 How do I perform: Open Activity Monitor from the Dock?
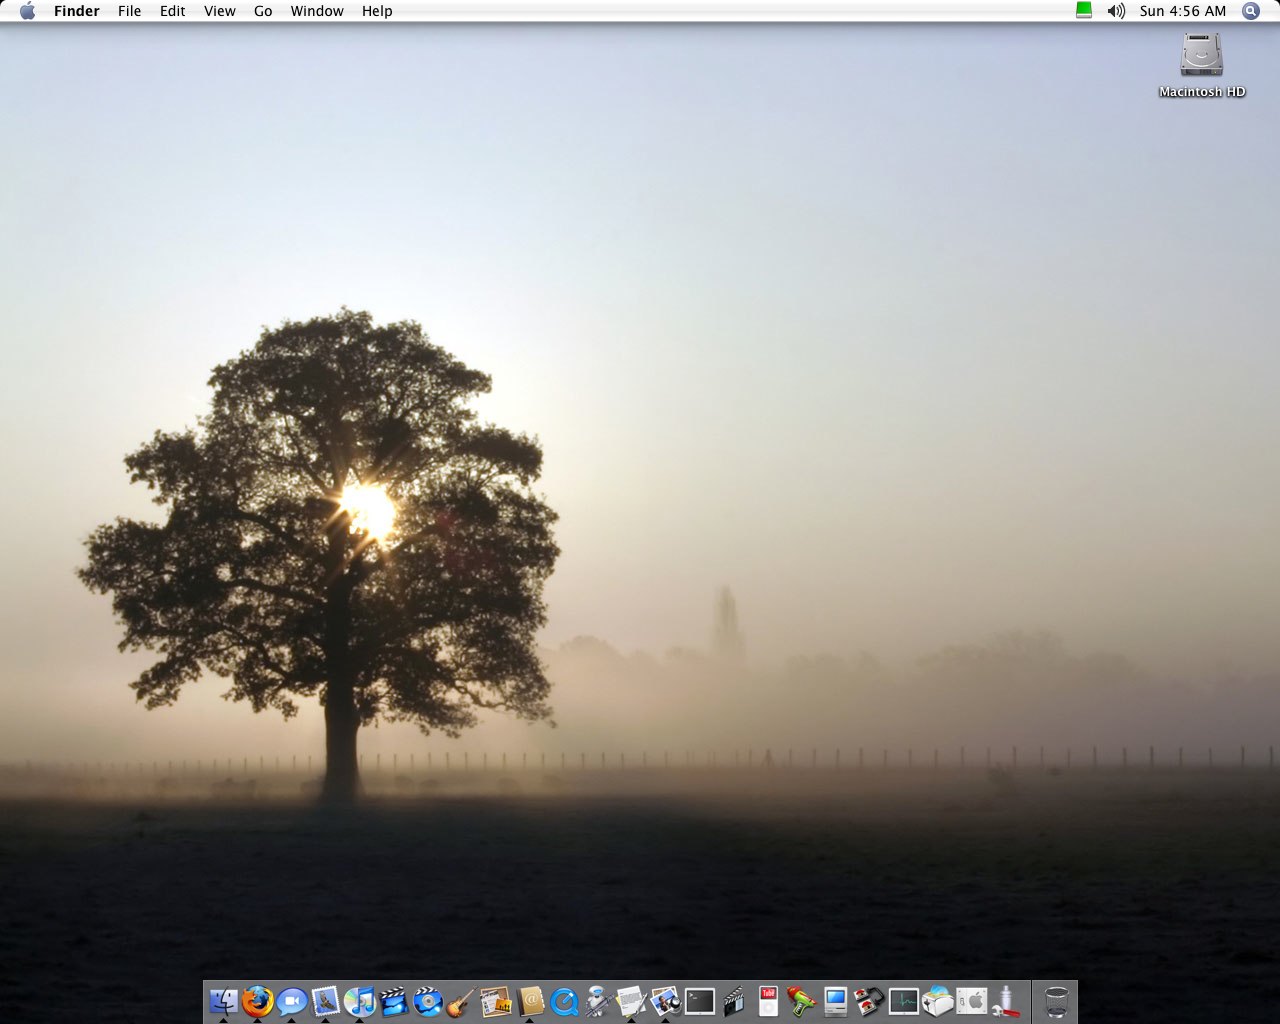903,1001
